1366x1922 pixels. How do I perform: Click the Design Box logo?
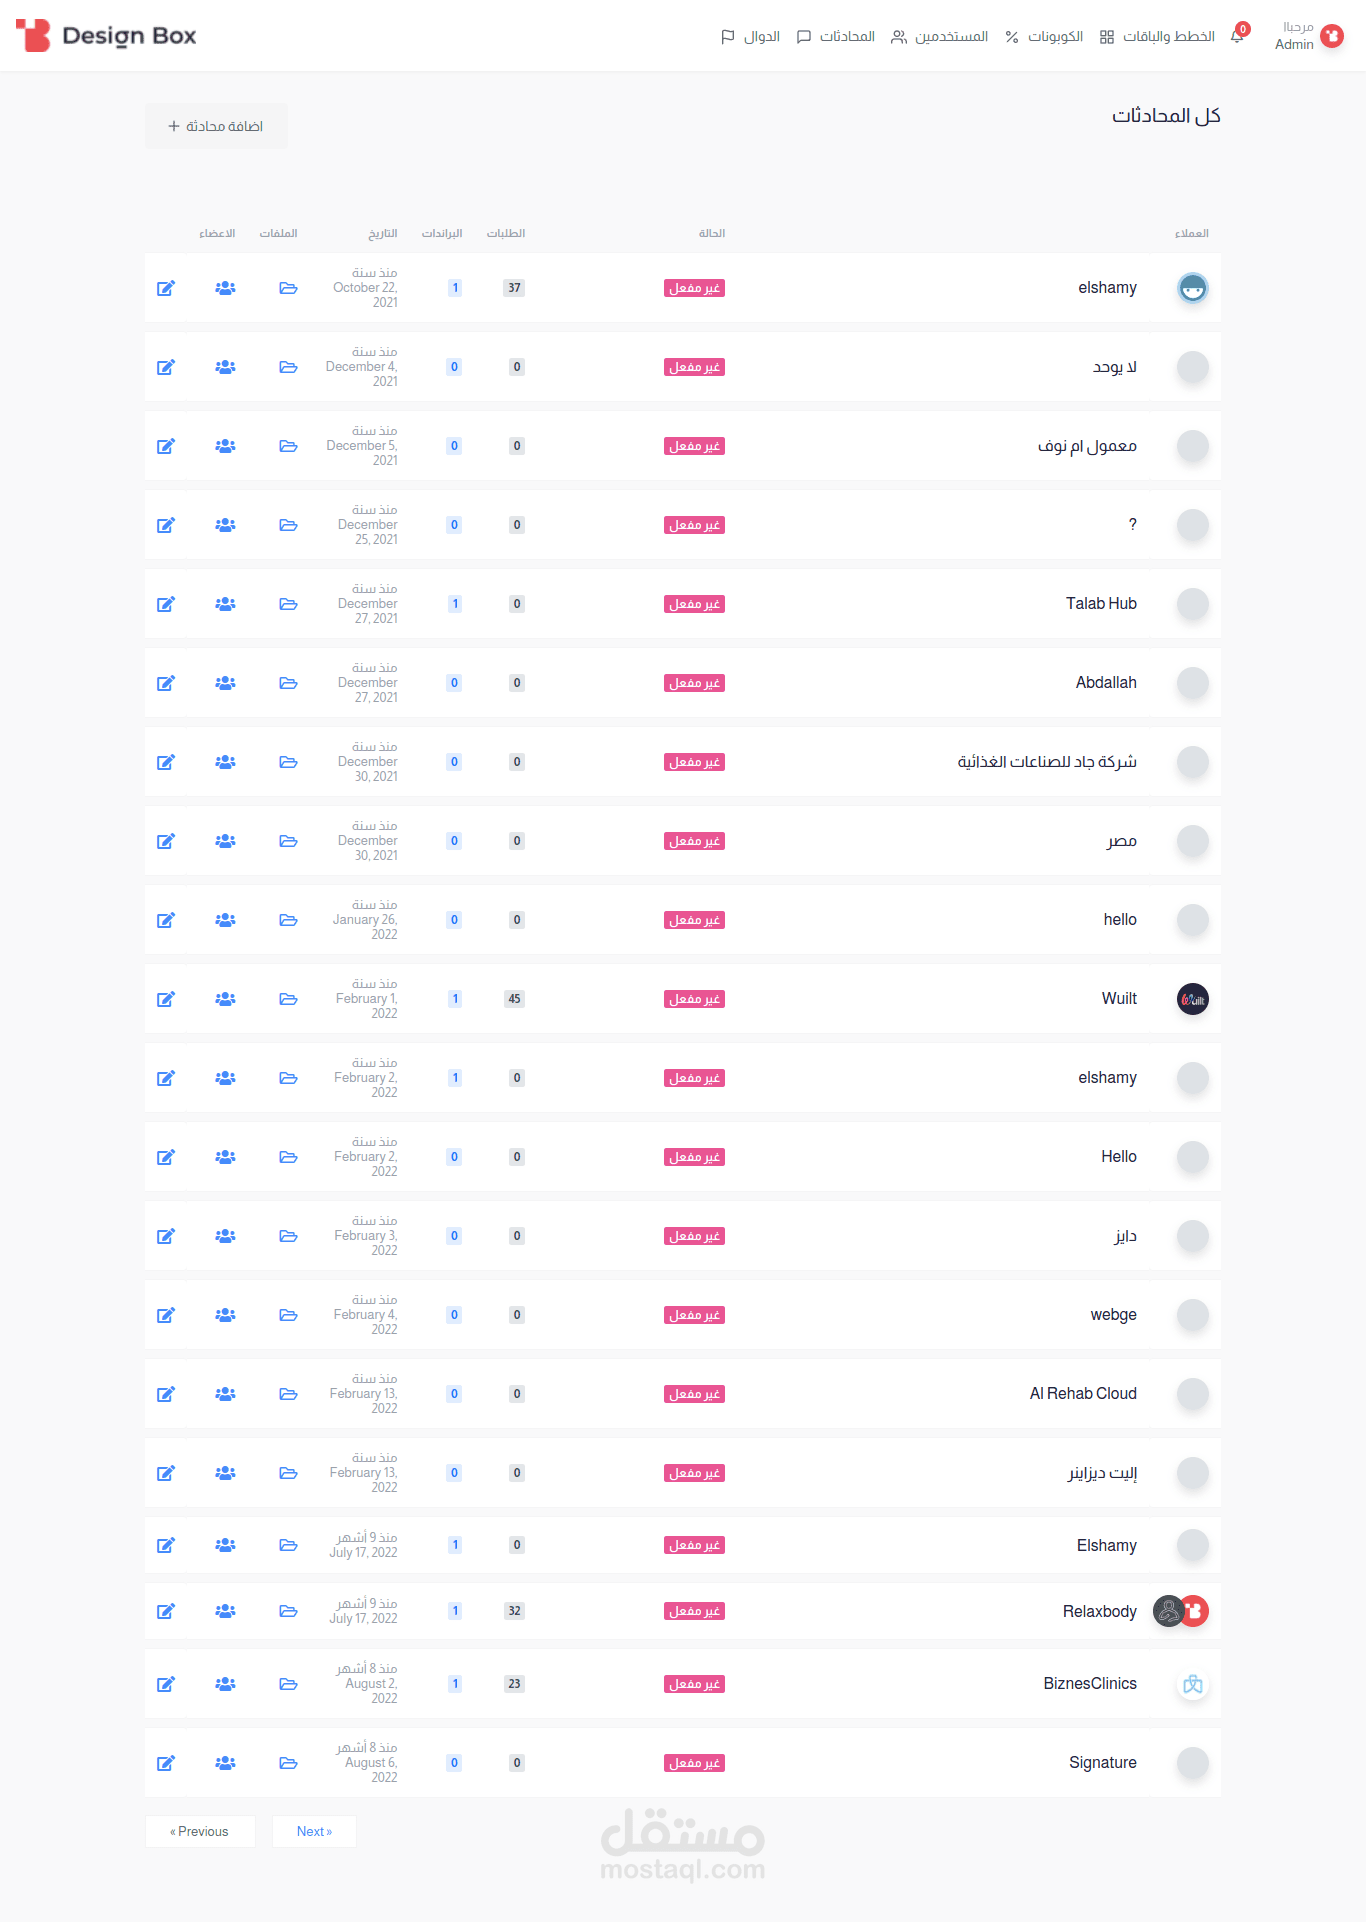(106, 36)
